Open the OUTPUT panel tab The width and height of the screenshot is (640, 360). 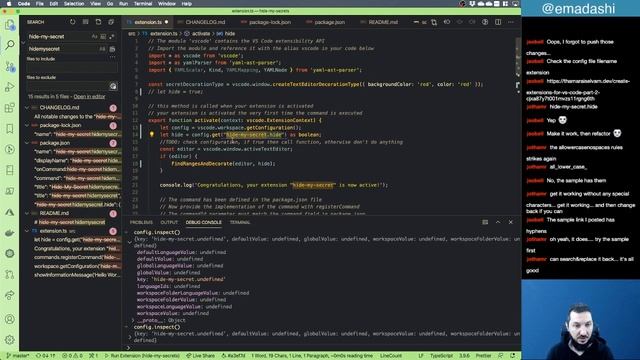tap(169, 222)
